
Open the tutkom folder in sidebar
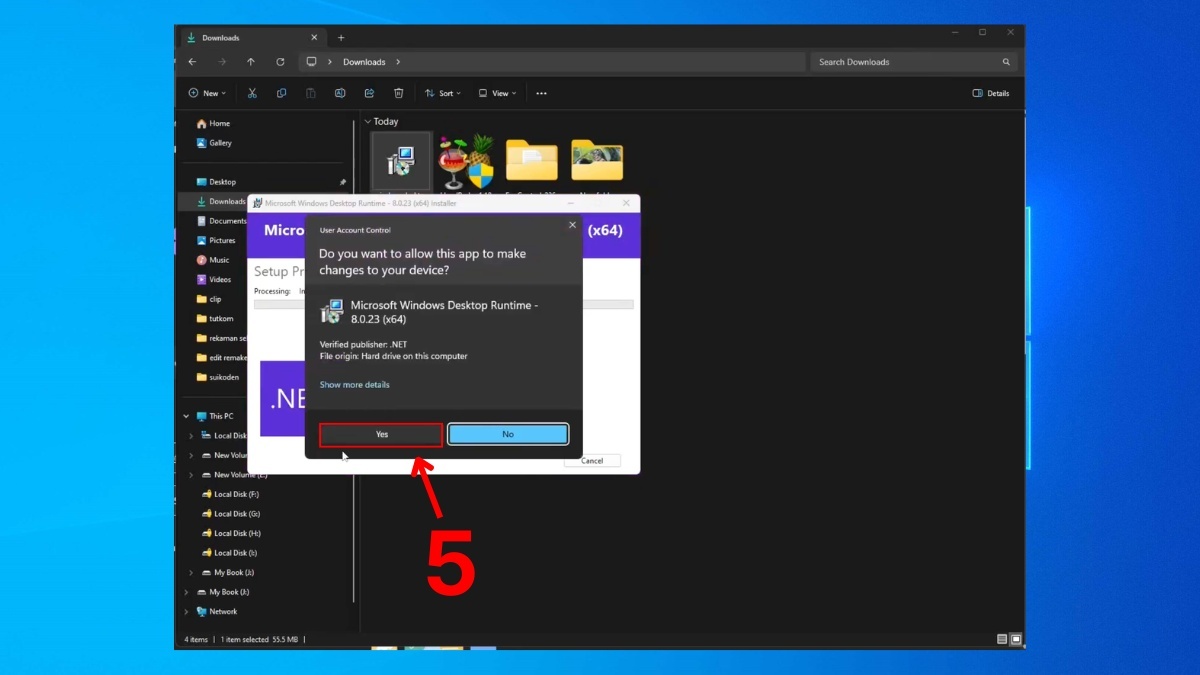pyautogui.click(x=215, y=318)
